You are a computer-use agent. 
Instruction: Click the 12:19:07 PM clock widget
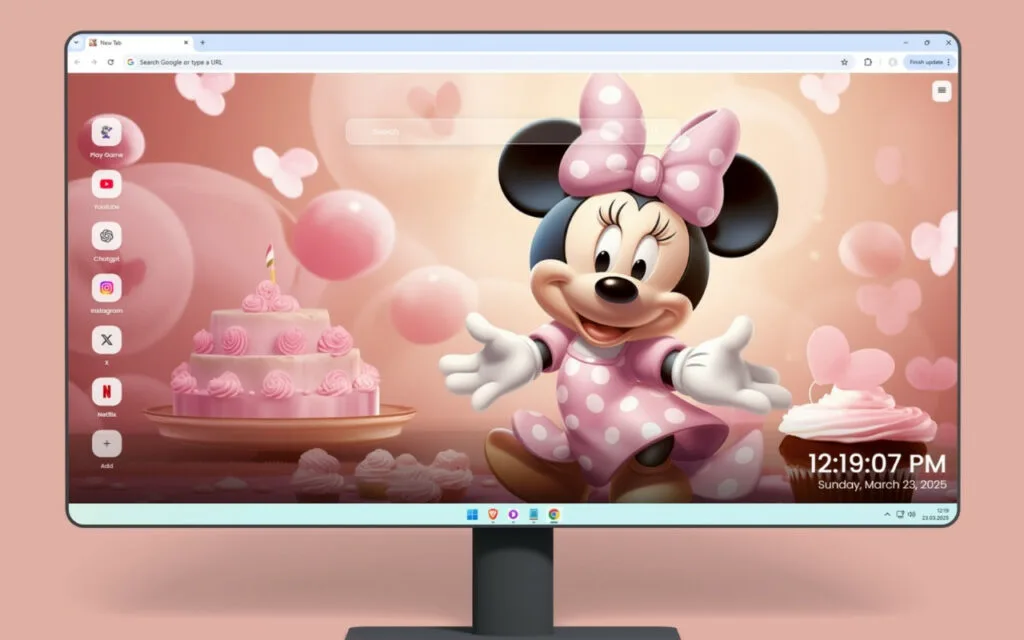[877, 464]
